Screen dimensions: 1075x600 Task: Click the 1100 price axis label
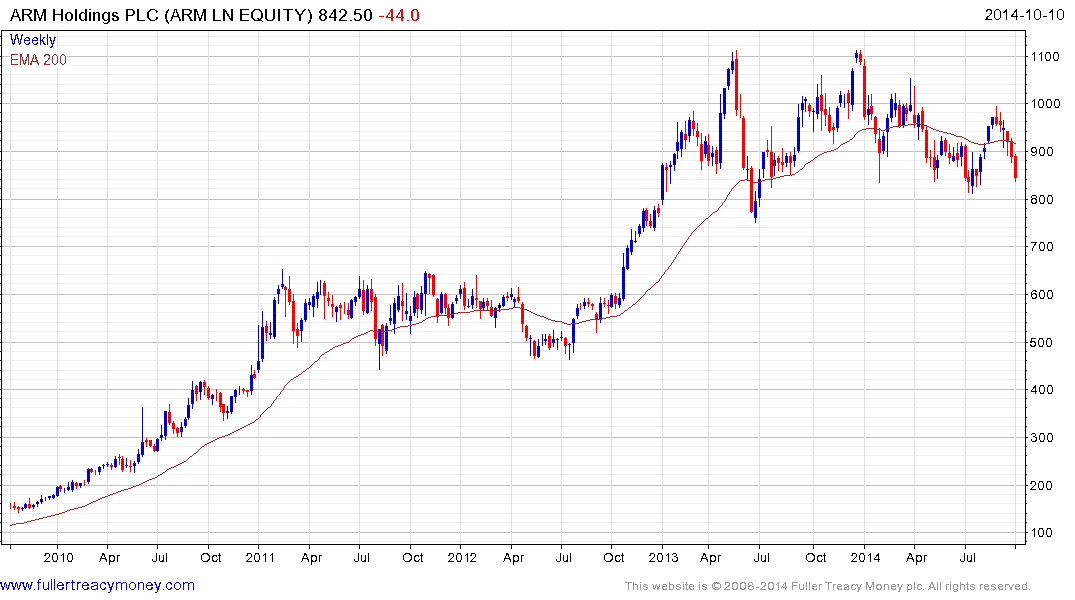pos(1046,56)
